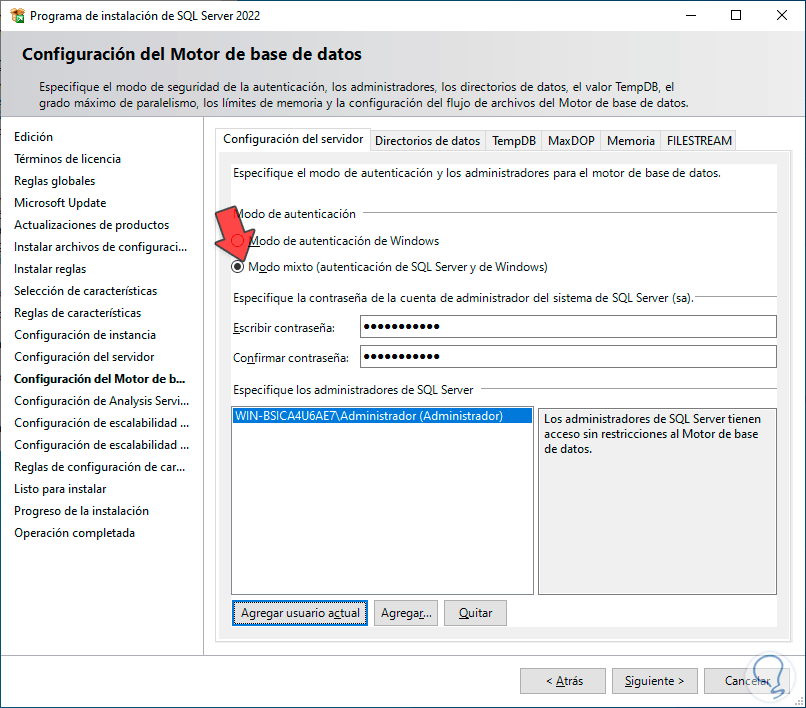Click Configuración de Analysis Servi... step

coord(101,401)
